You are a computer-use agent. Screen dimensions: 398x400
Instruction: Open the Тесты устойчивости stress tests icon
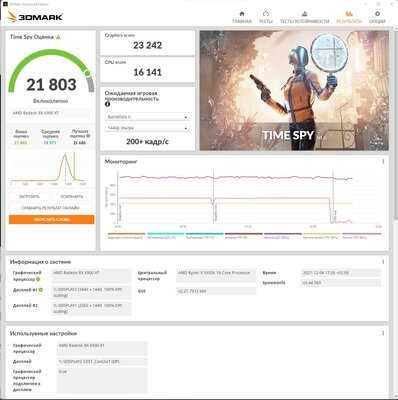click(304, 14)
